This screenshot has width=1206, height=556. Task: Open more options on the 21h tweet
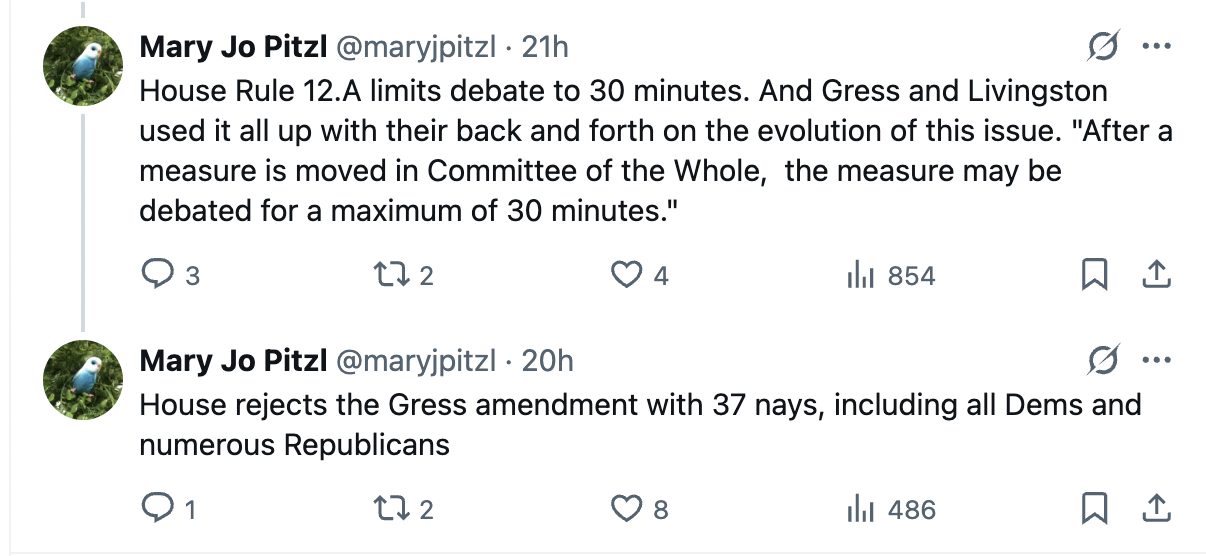coord(1156,47)
